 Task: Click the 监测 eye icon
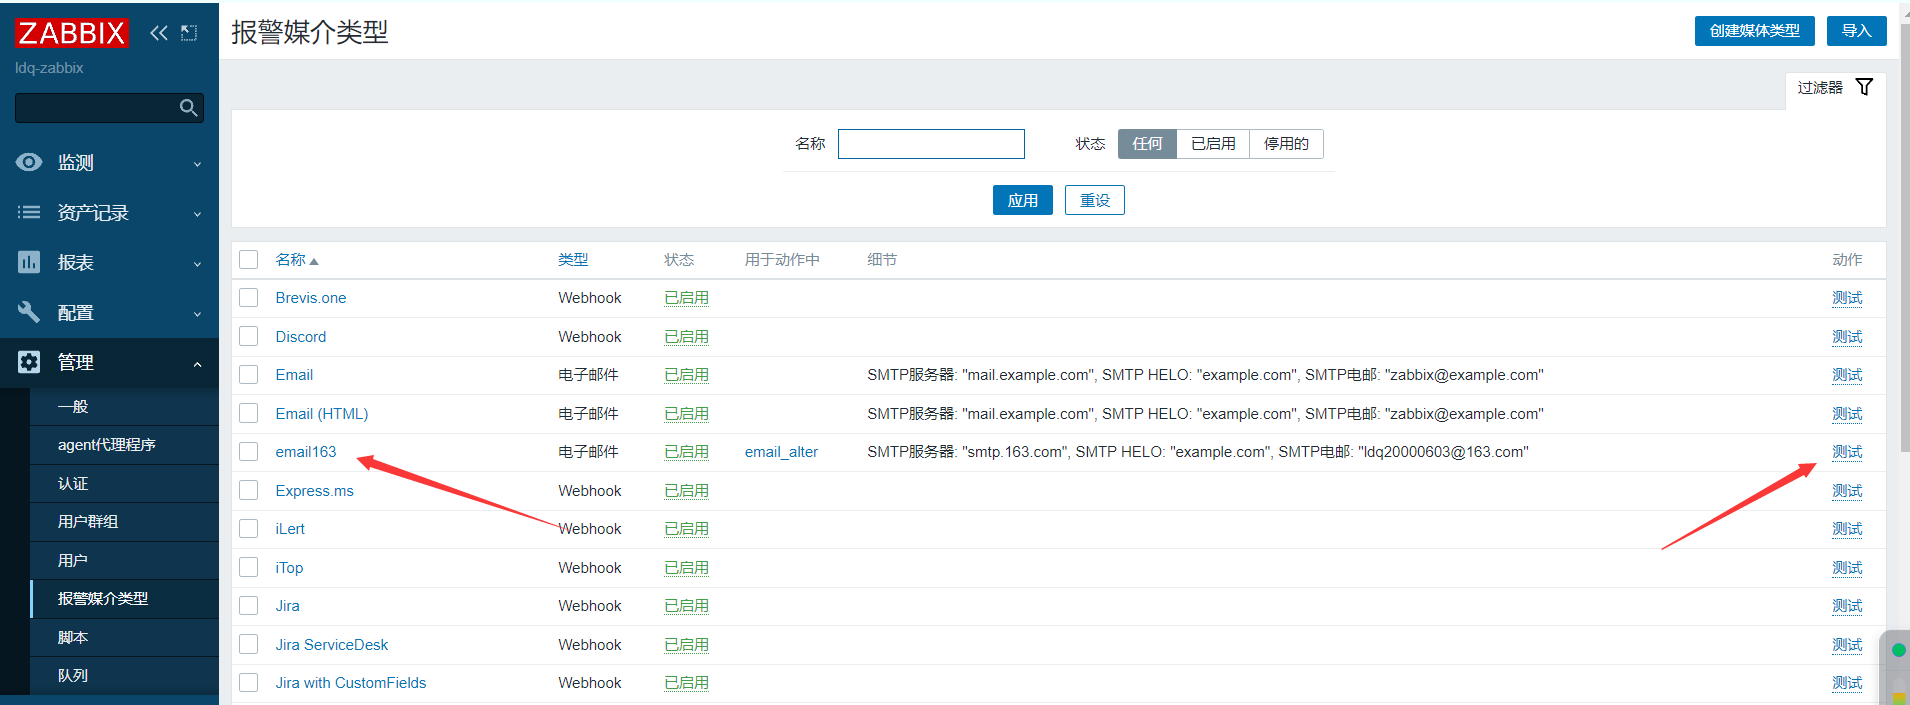click(x=29, y=162)
